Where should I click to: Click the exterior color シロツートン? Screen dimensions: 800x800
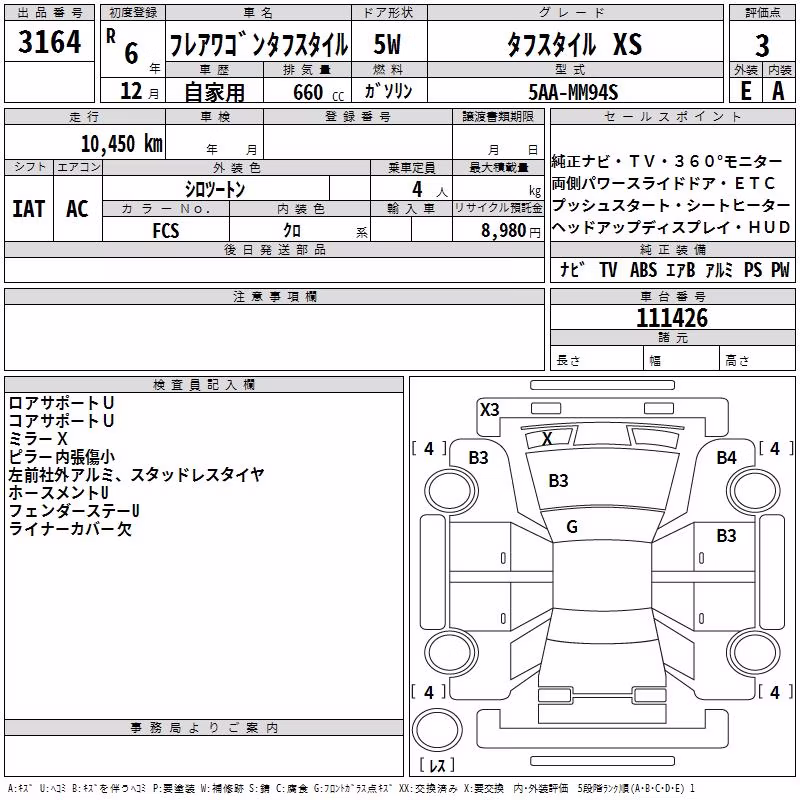pos(215,189)
